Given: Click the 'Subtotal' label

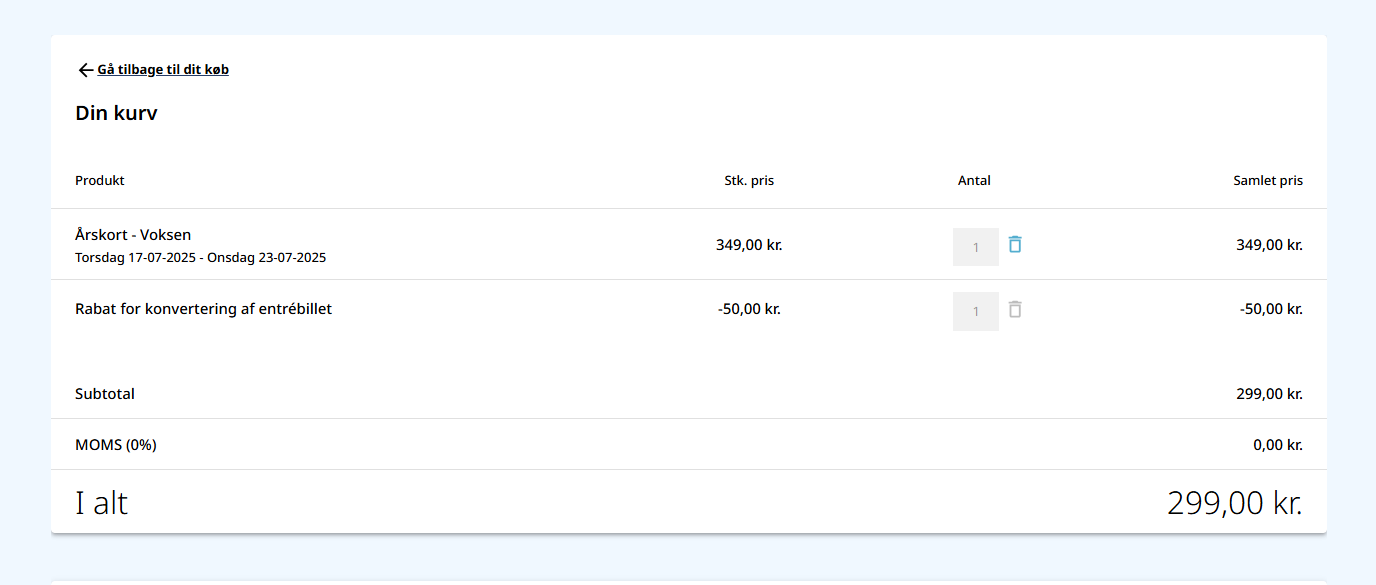Looking at the screenshot, I should pyautogui.click(x=105, y=394).
